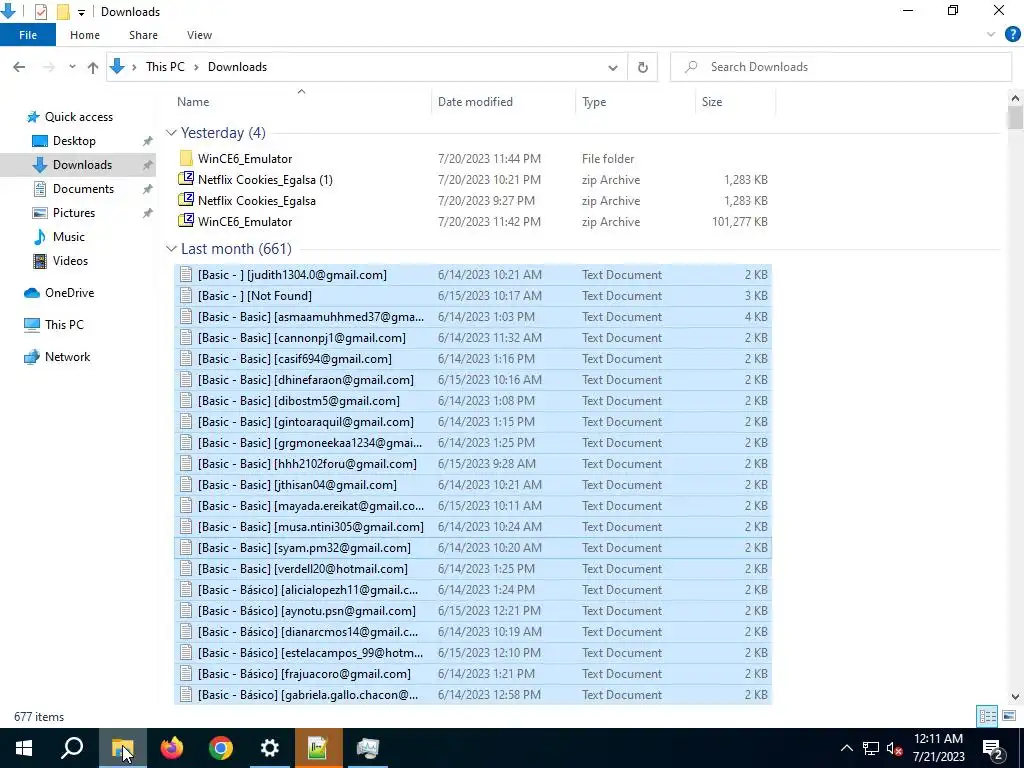Select OneDrive in navigation pane
Image resolution: width=1024 pixels, height=768 pixels.
pos(69,293)
